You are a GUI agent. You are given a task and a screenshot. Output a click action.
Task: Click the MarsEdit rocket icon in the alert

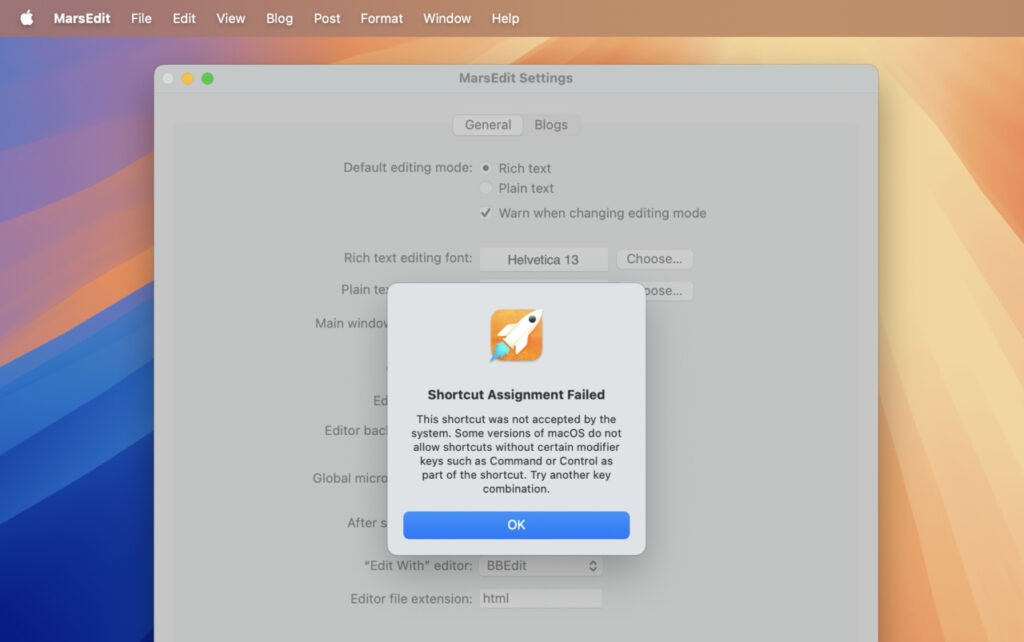click(x=515, y=336)
